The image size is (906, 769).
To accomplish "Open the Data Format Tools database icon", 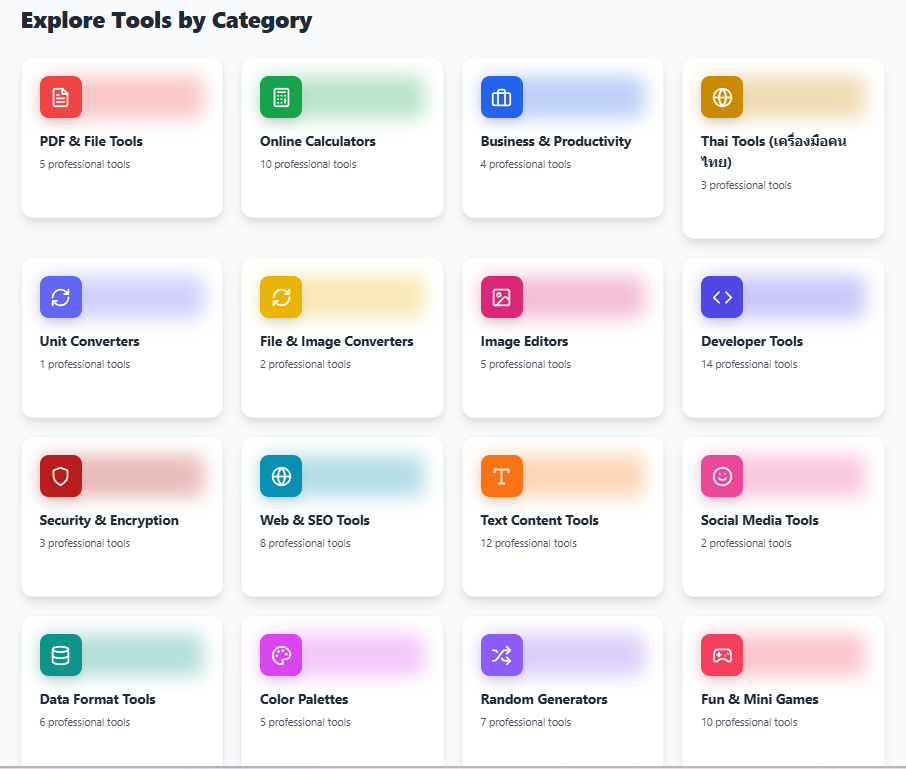I will click(60, 655).
